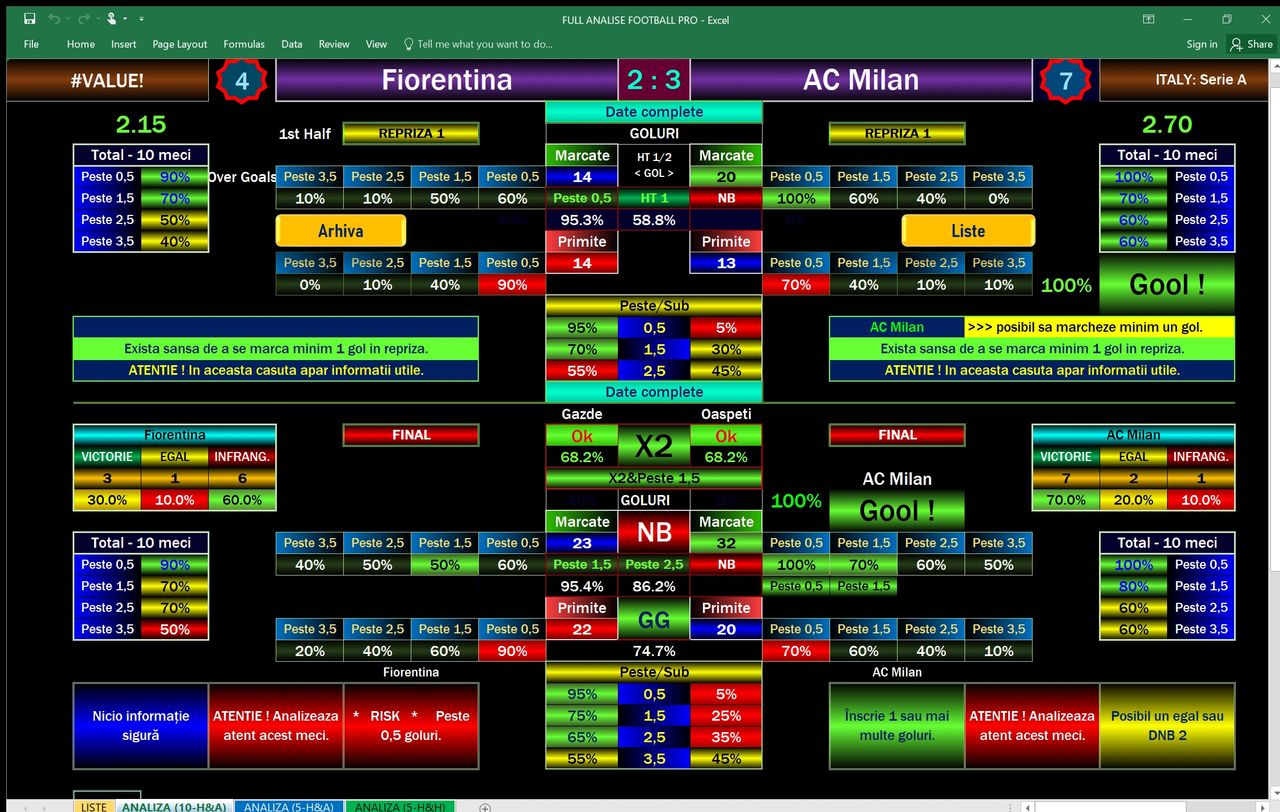1280x812 pixels.
Task: Open the Data ribbon tab
Action: [x=292, y=44]
